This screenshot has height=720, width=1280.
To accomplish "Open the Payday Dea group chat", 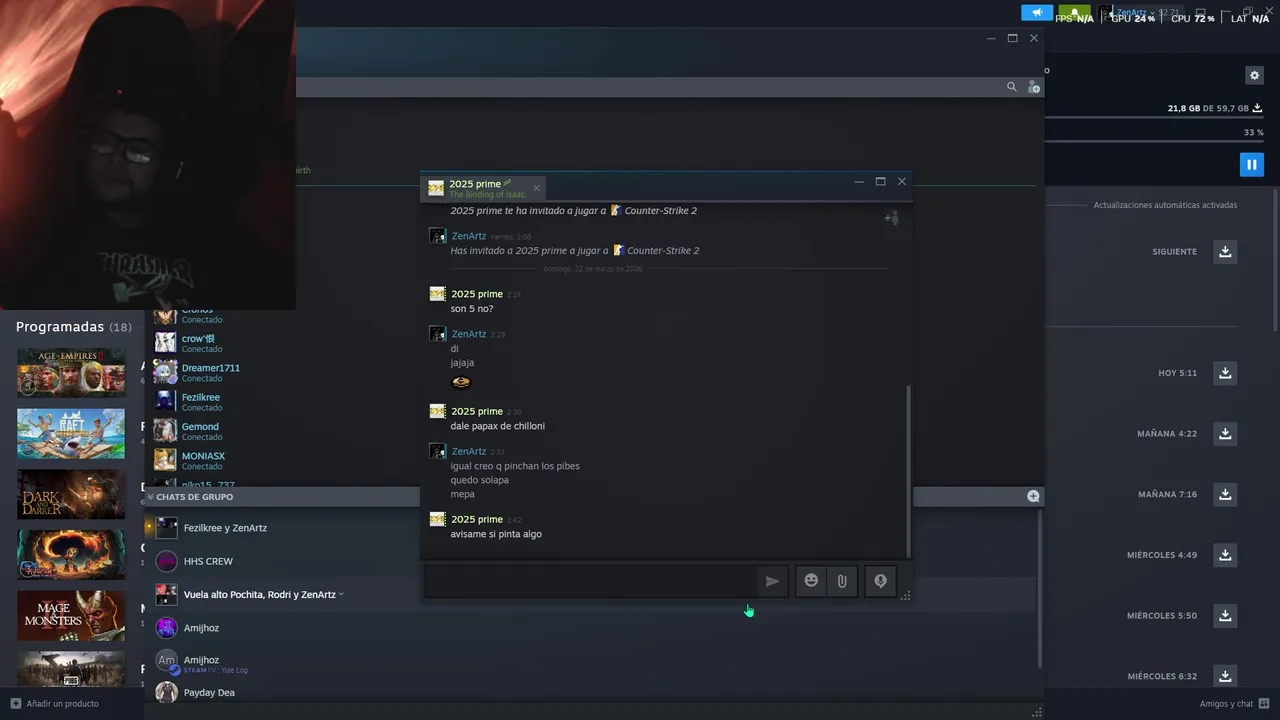I will (x=209, y=692).
